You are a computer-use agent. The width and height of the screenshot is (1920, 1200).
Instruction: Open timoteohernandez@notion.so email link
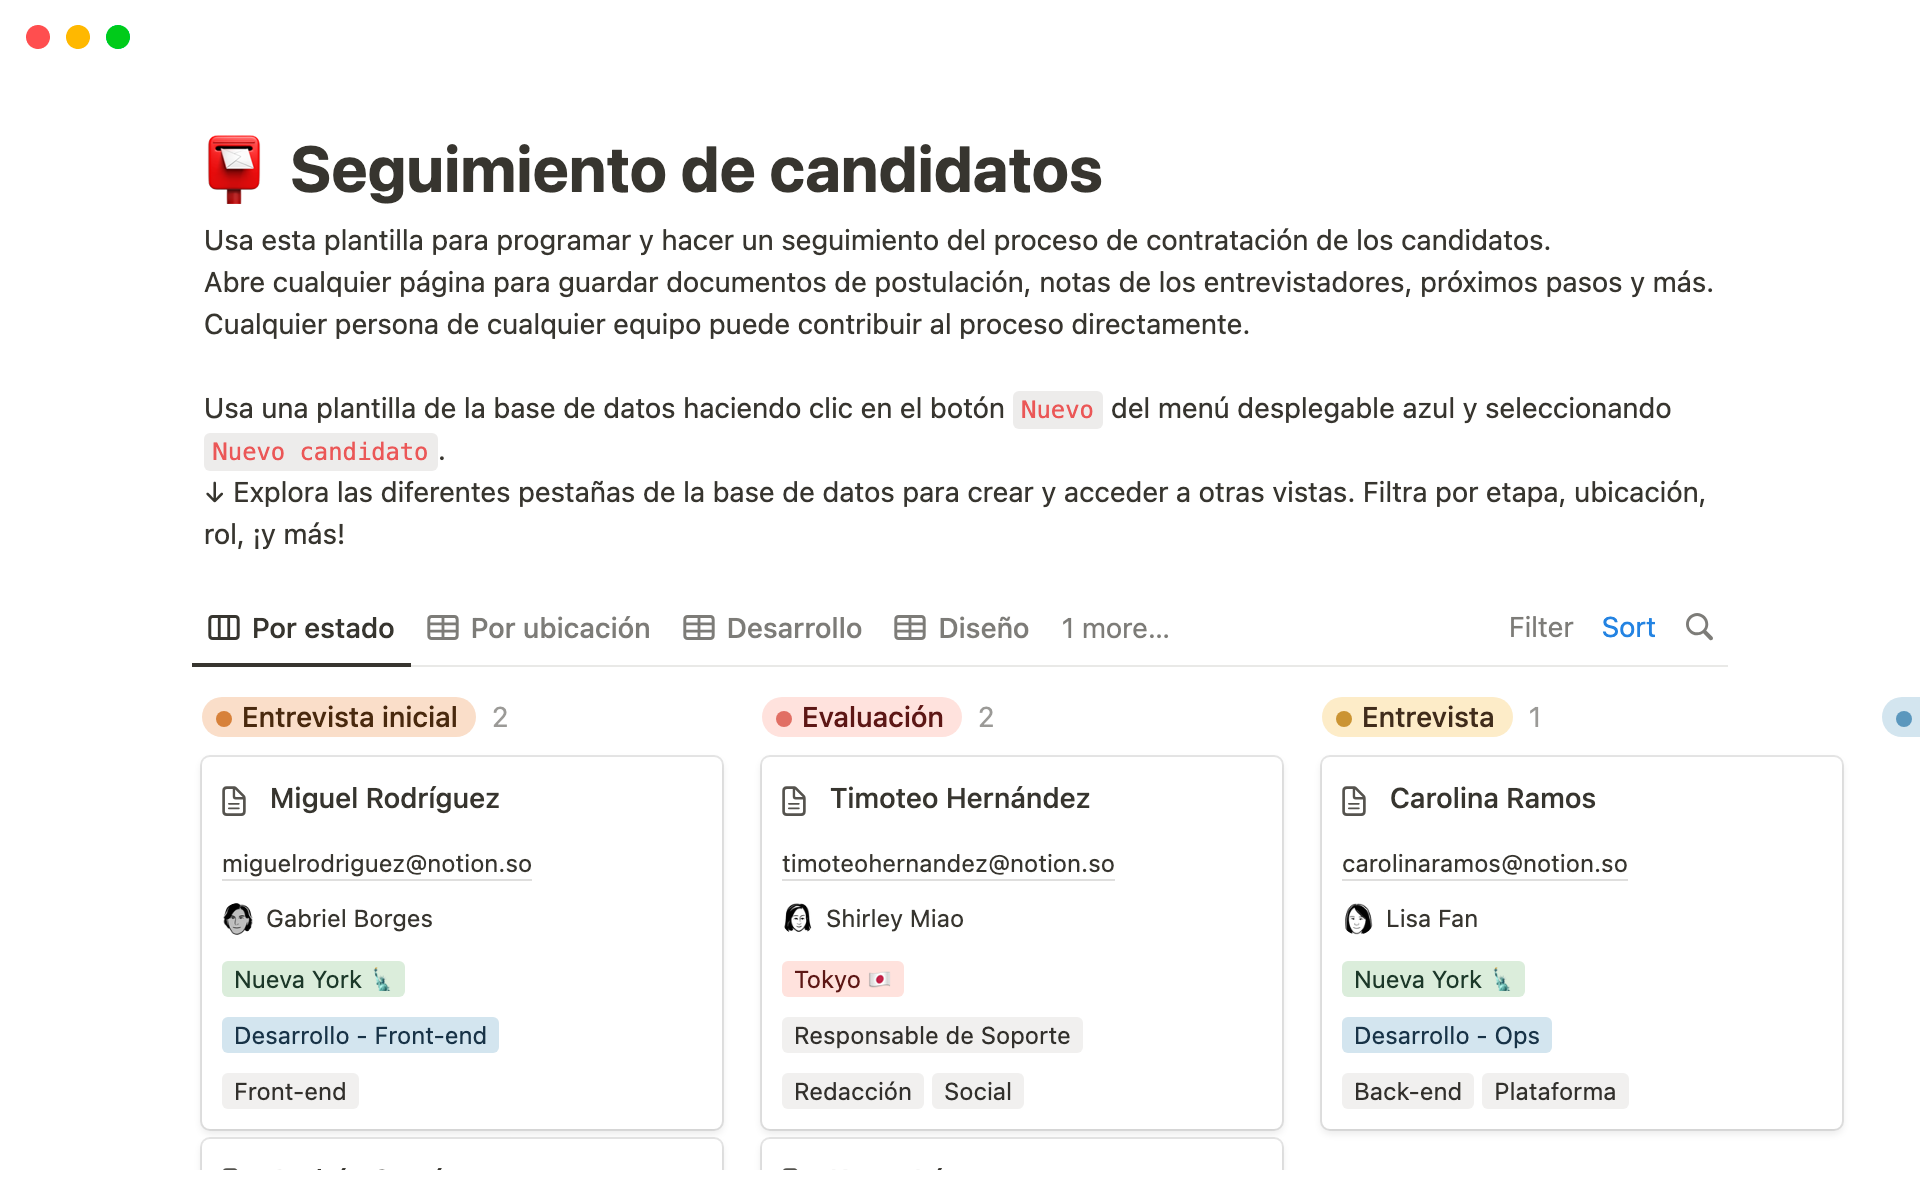948,863
